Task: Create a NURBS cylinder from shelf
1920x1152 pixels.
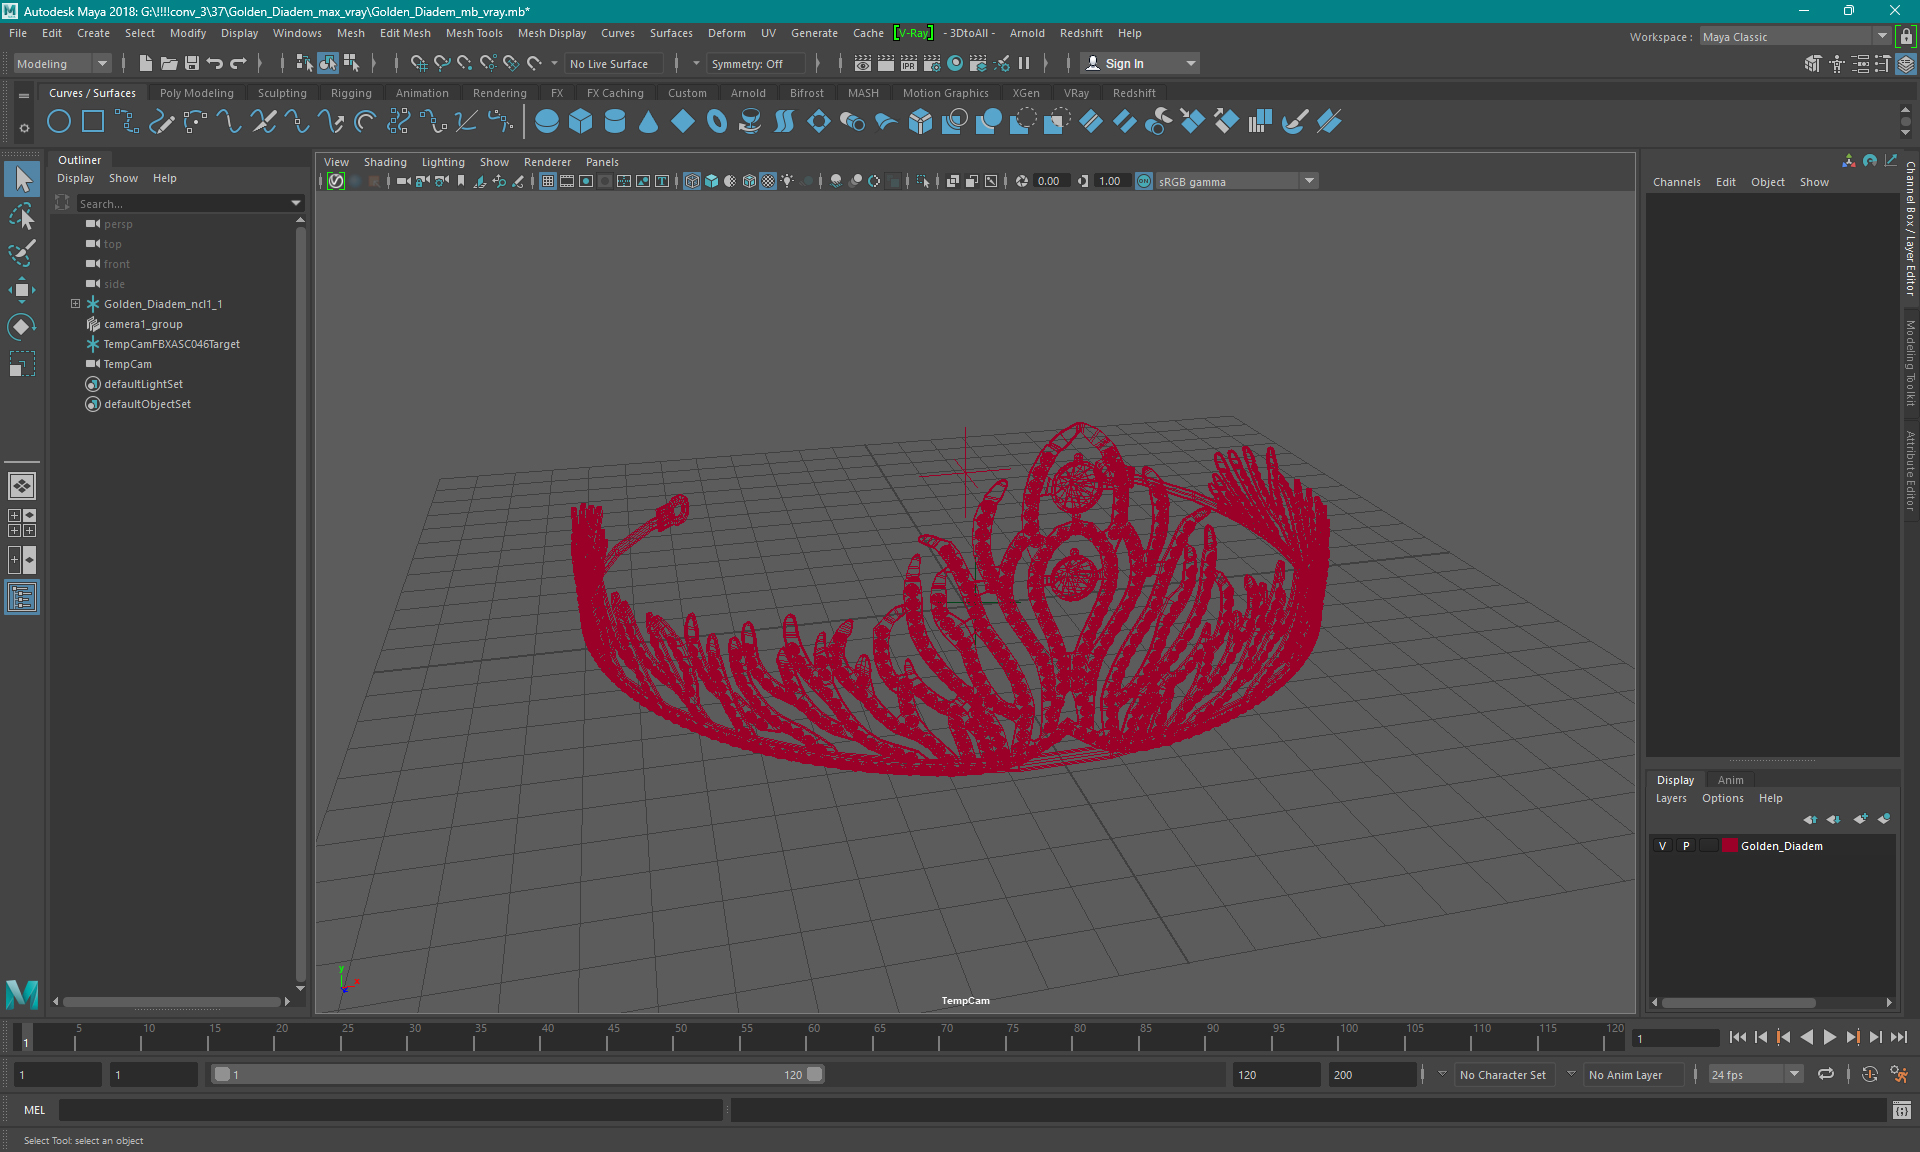Action: coord(615,122)
